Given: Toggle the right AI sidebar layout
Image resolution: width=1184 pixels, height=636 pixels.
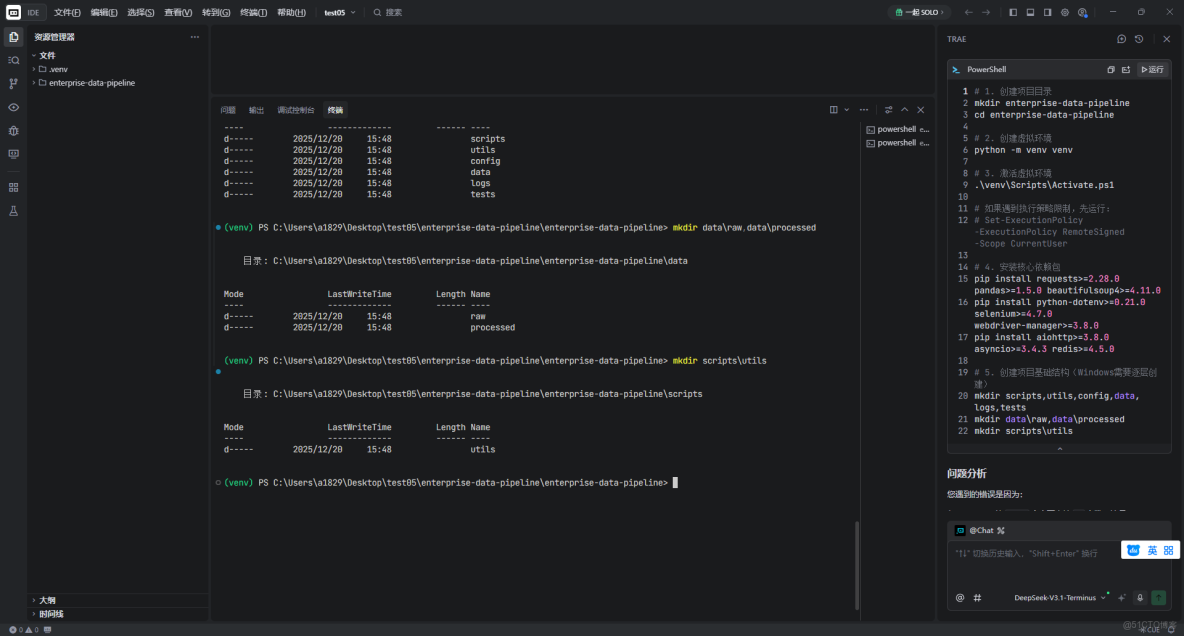Looking at the screenshot, I should click(1047, 12).
